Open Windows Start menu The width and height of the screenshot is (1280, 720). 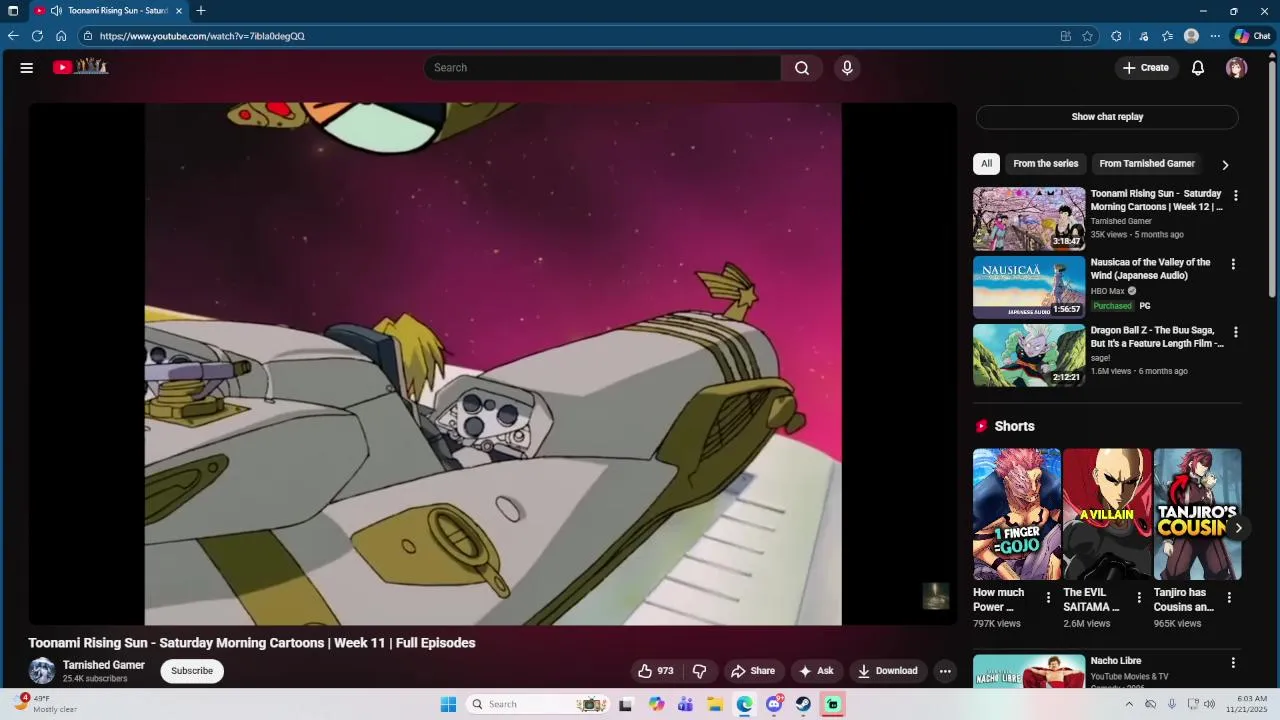448,704
